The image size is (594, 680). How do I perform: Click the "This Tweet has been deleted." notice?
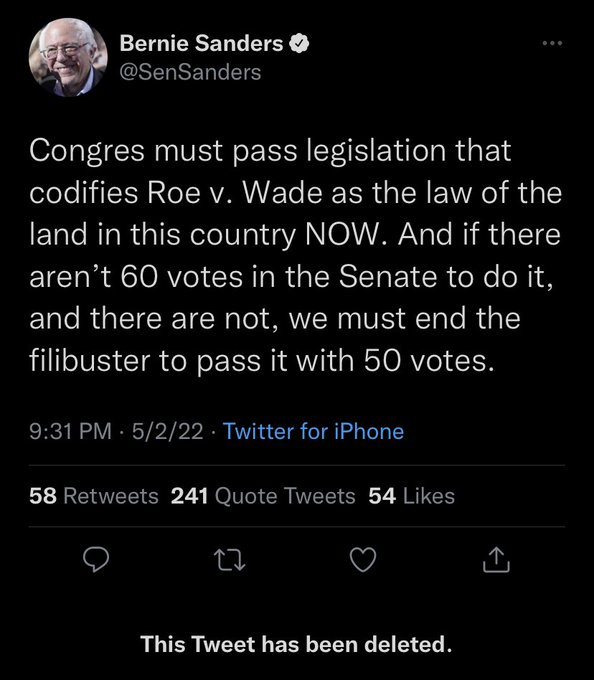[x=297, y=644]
